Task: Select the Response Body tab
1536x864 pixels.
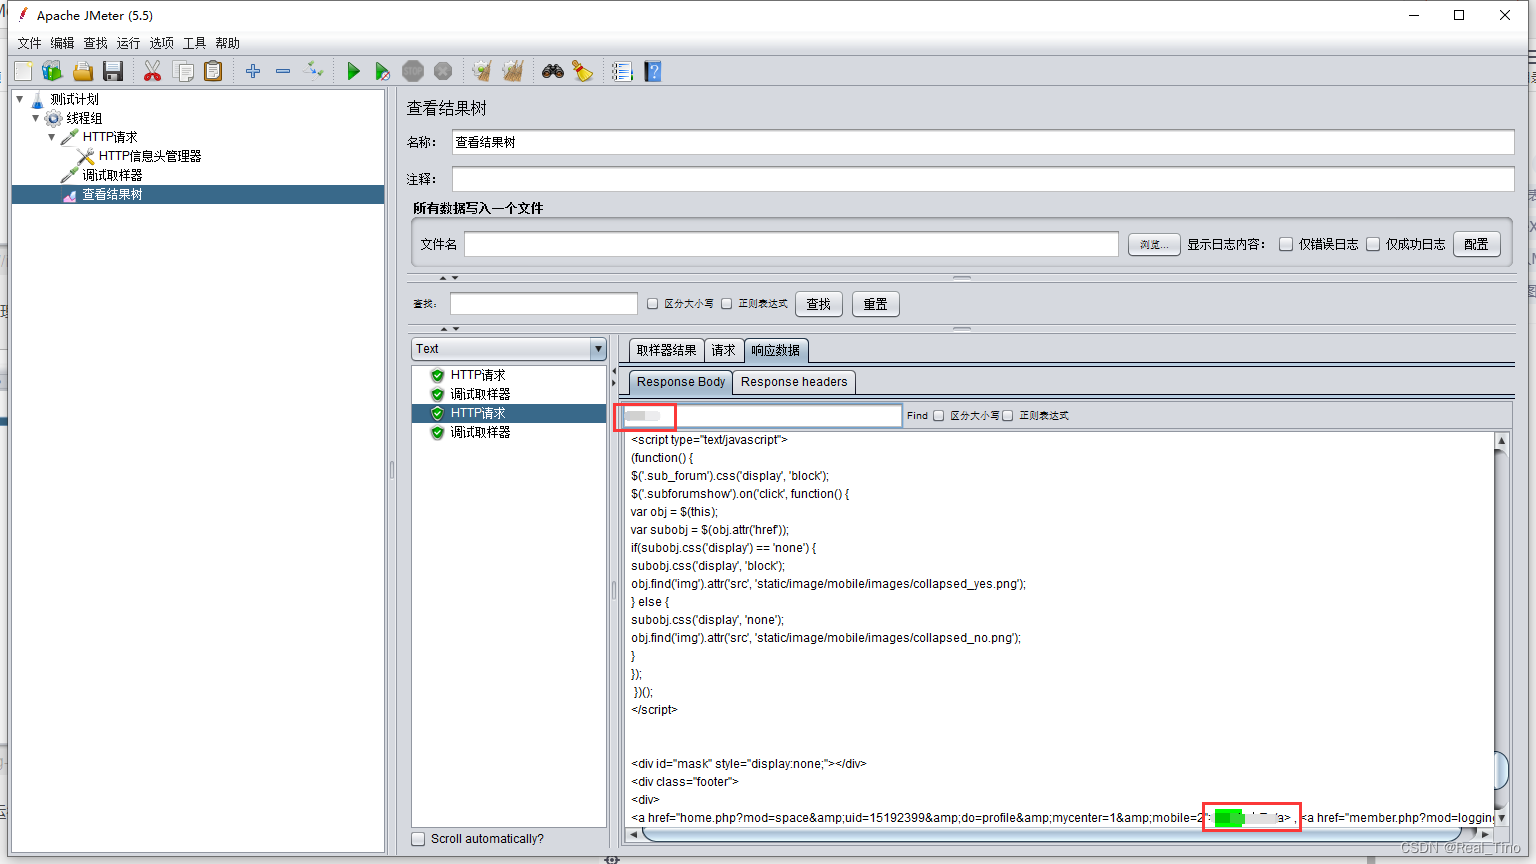Action: (x=681, y=382)
